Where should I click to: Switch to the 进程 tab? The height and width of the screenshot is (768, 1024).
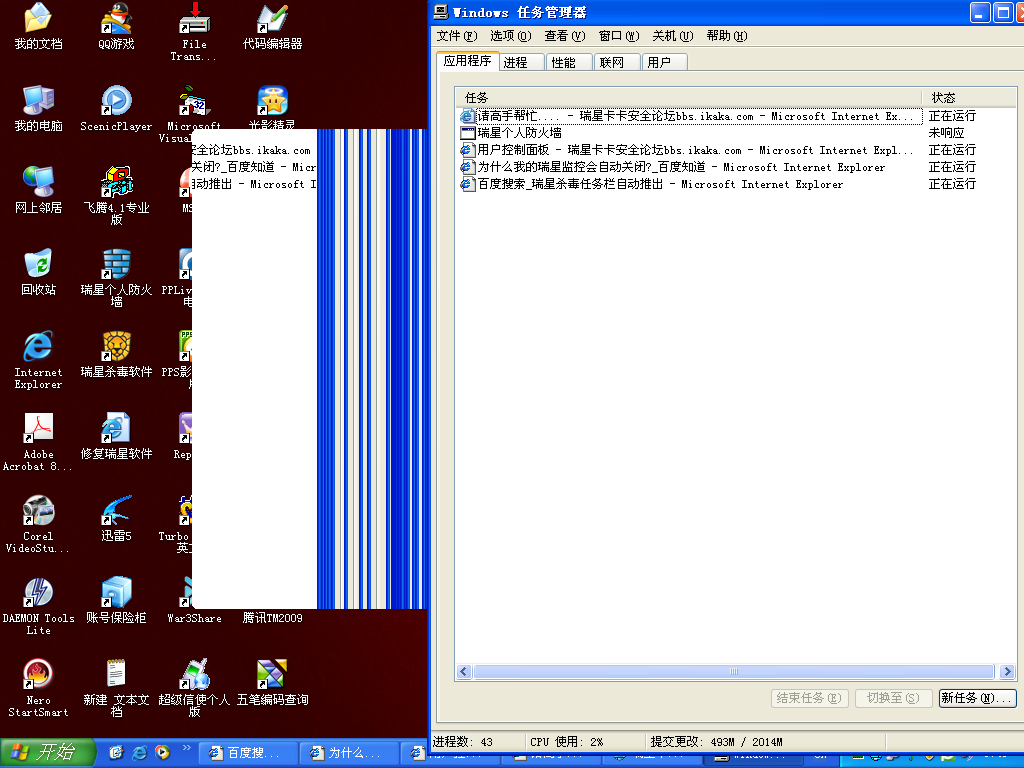click(521, 62)
